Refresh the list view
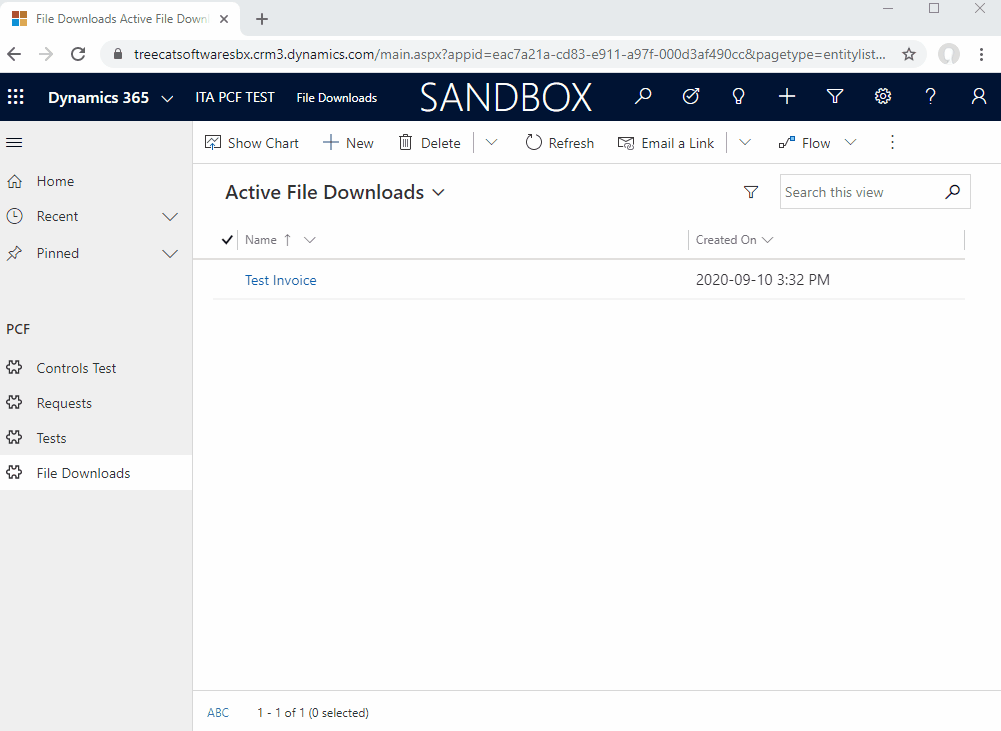1001x731 pixels. 560,143
